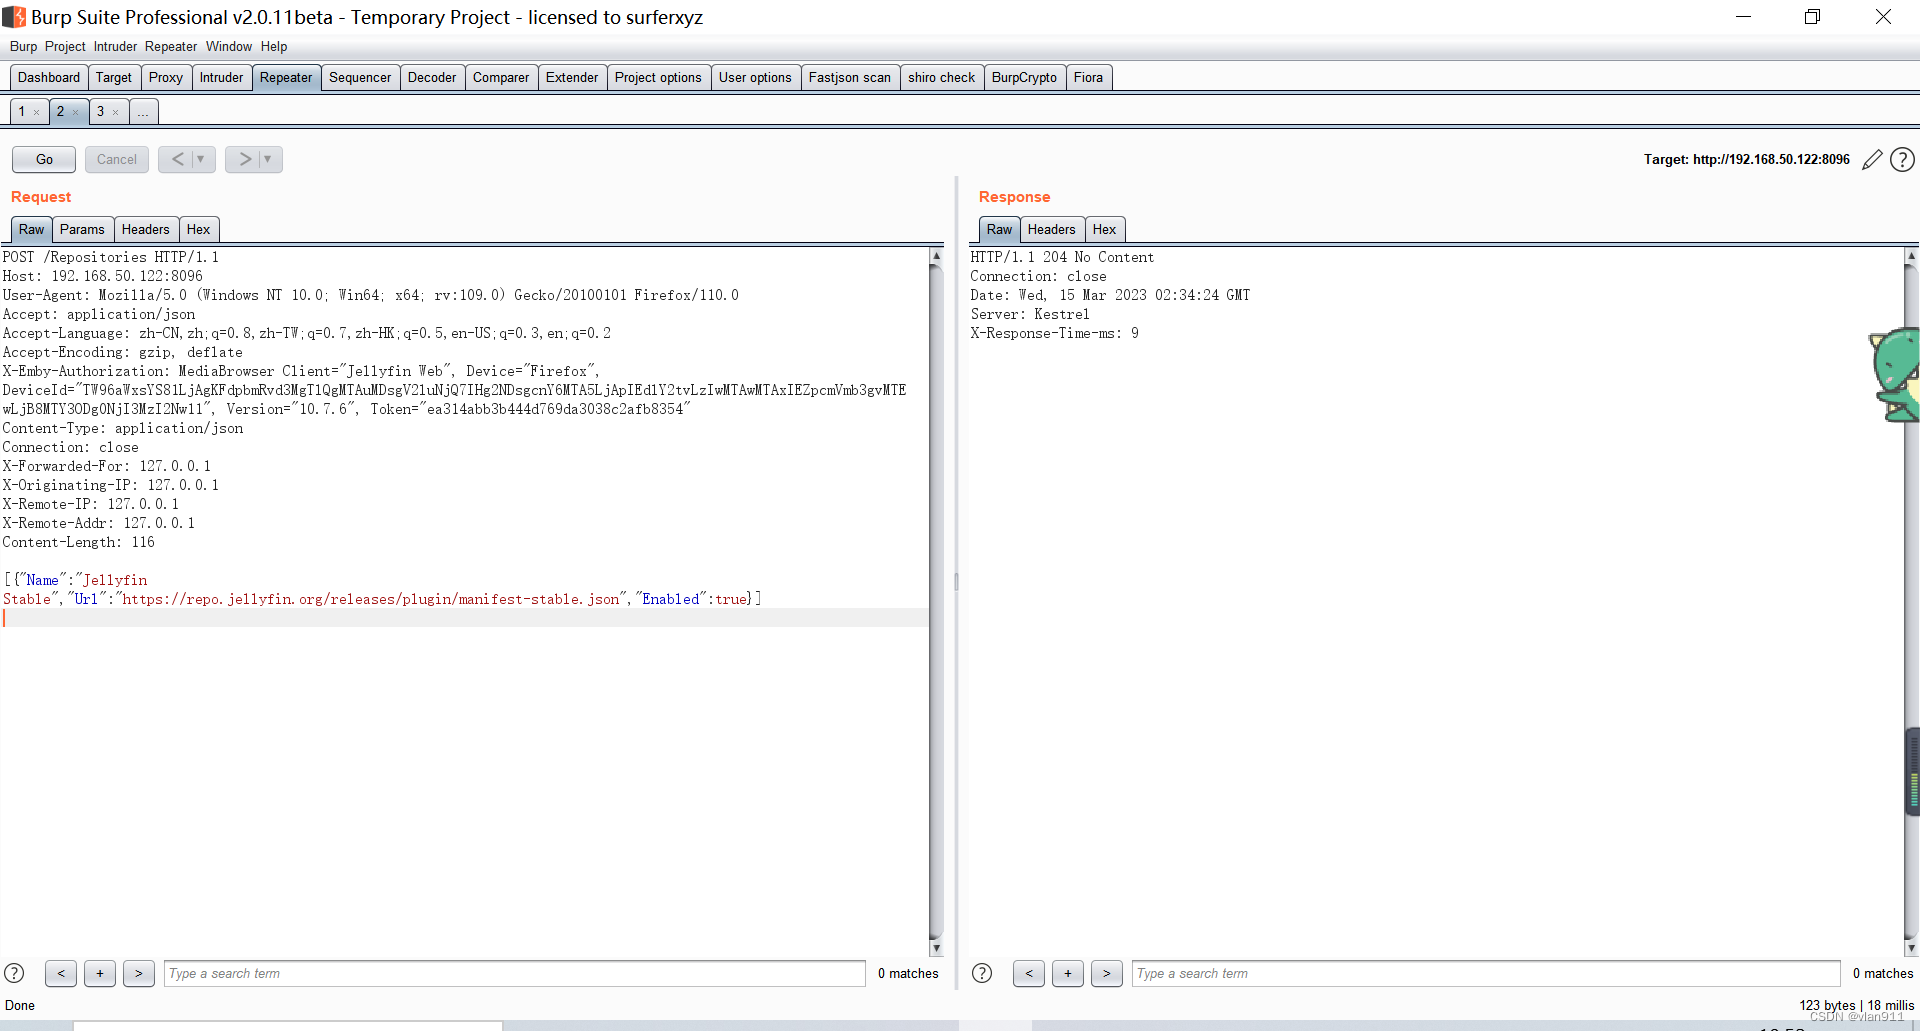The image size is (1920, 1031).
Task: Click the HTTP/1.1 204 No Content line
Action: click(1062, 257)
